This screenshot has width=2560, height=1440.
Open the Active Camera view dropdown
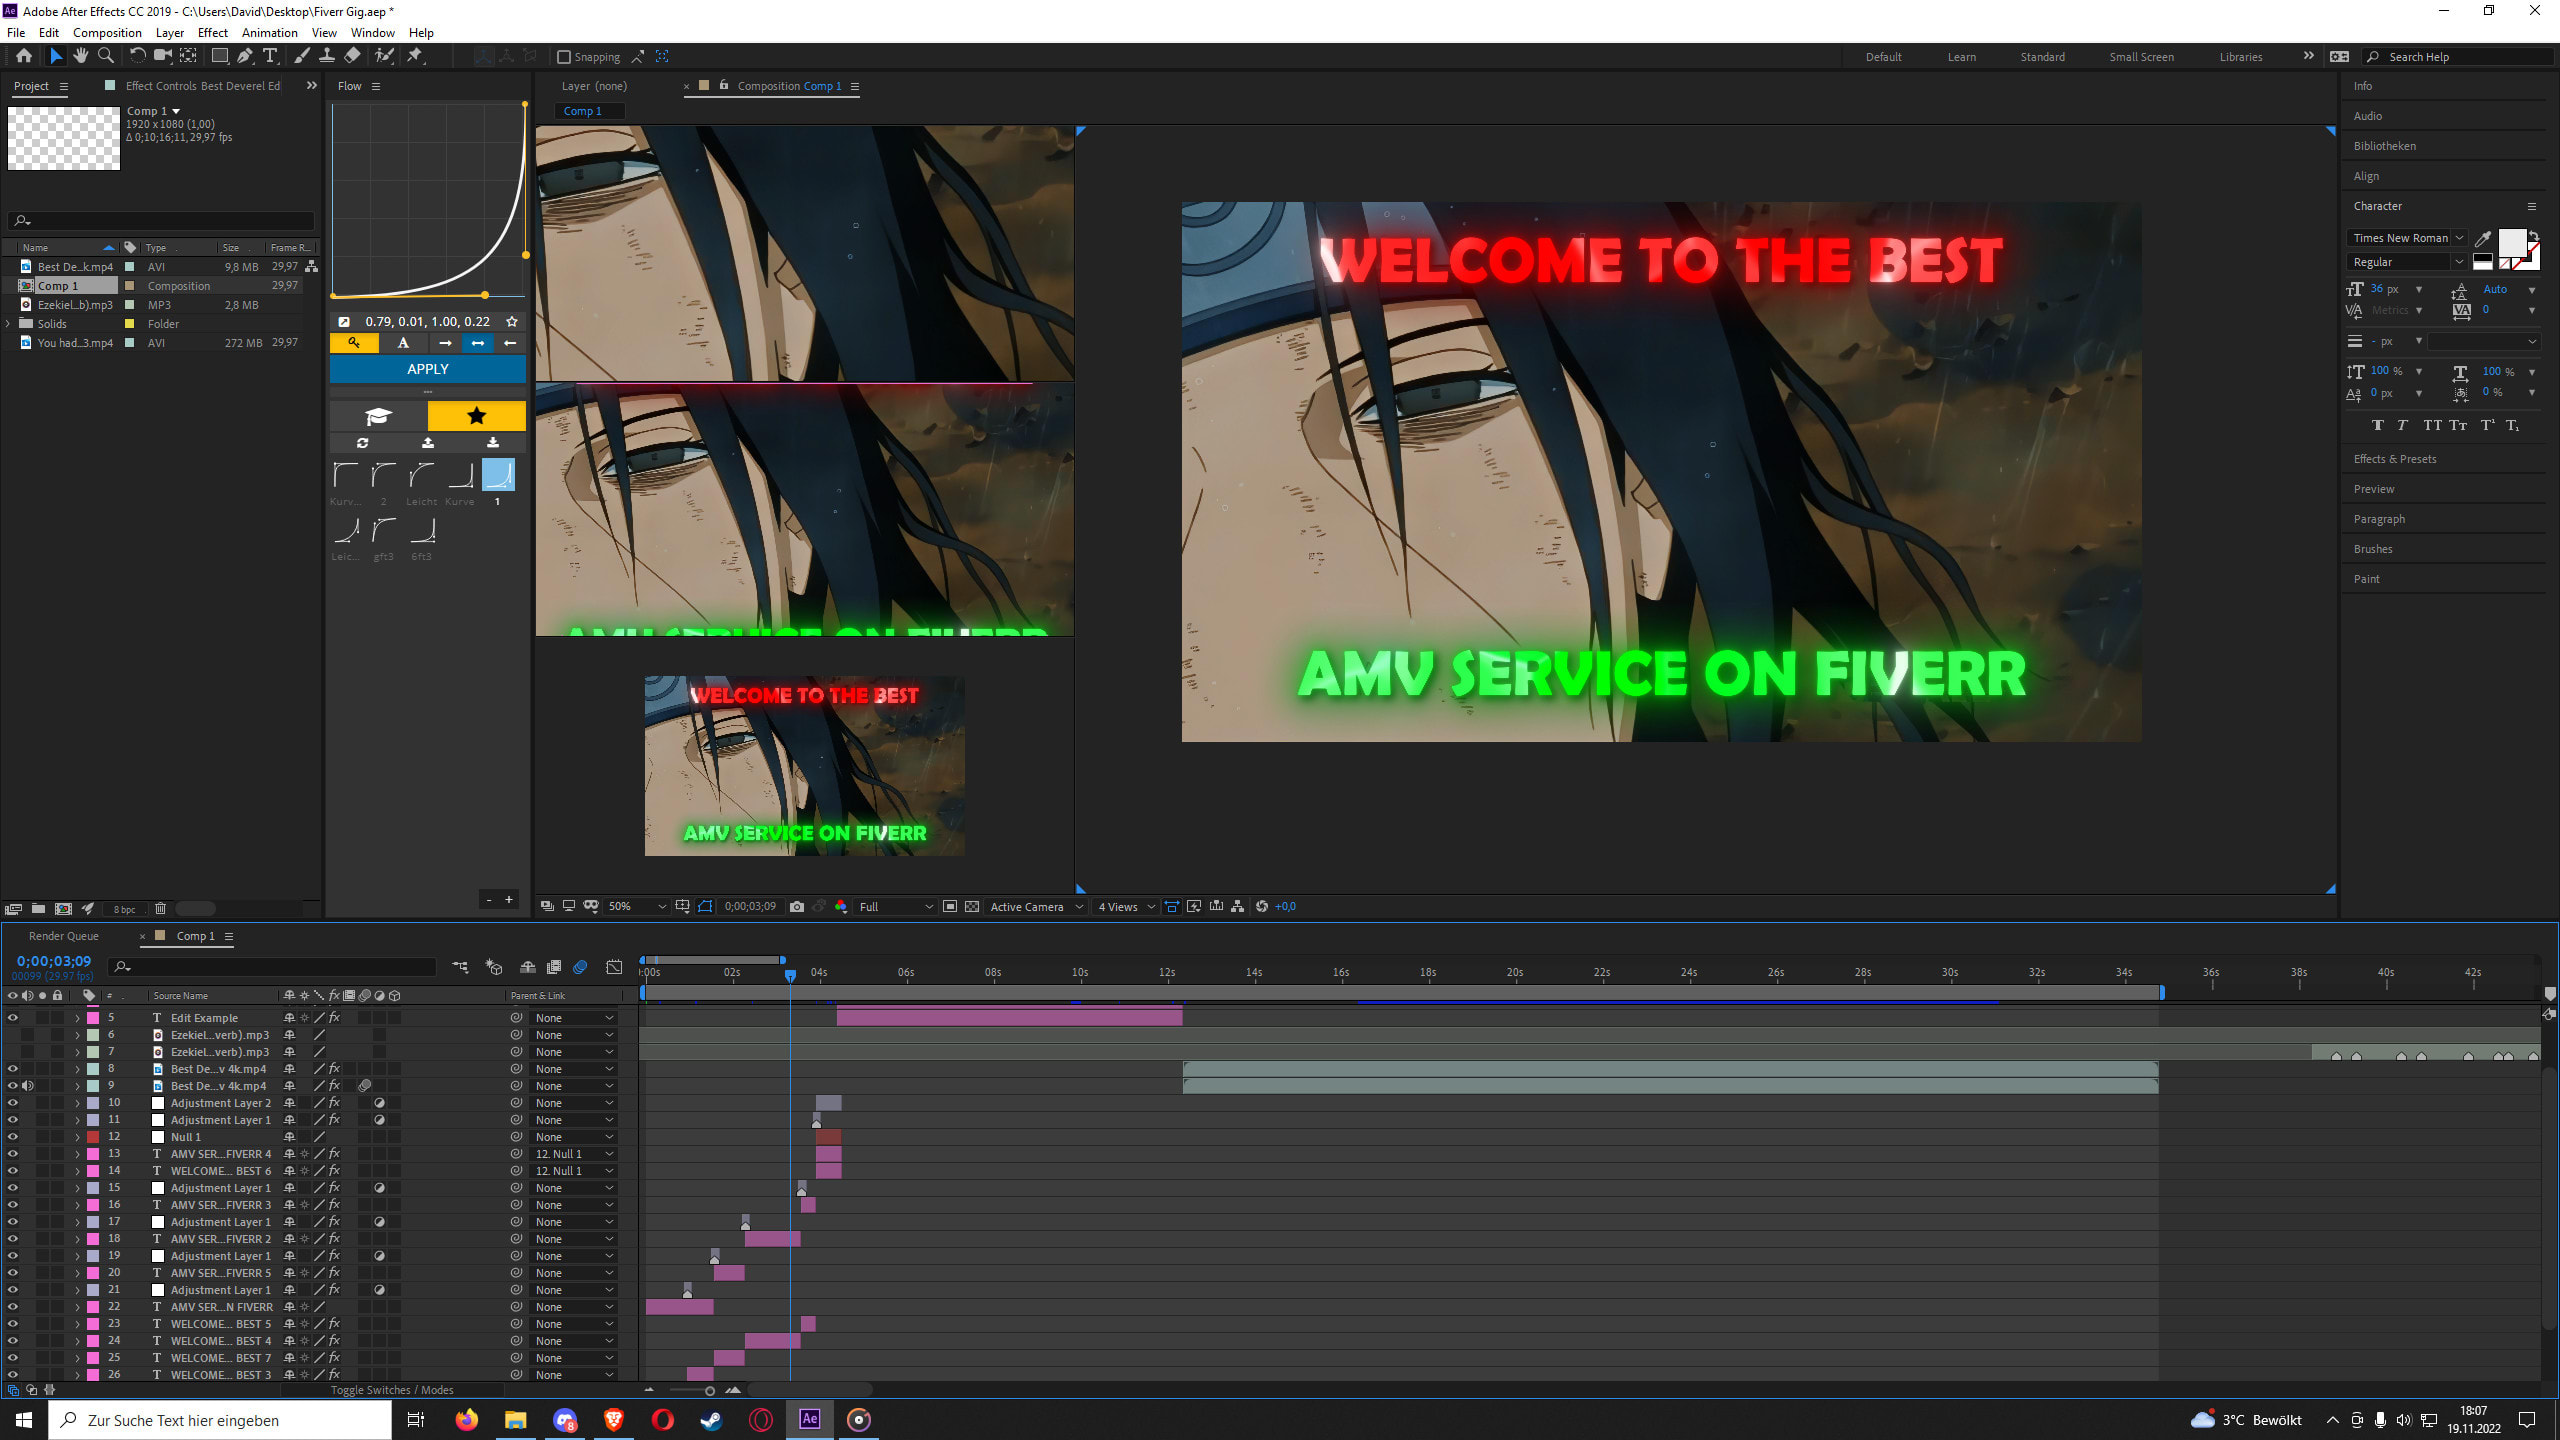click(x=1036, y=906)
